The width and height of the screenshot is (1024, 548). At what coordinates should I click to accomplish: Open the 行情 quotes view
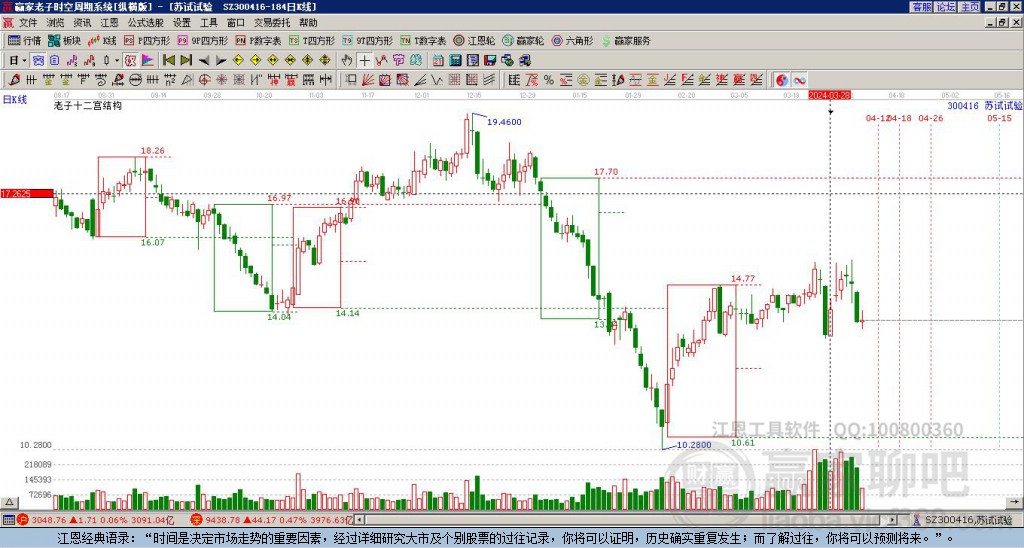[x=24, y=40]
